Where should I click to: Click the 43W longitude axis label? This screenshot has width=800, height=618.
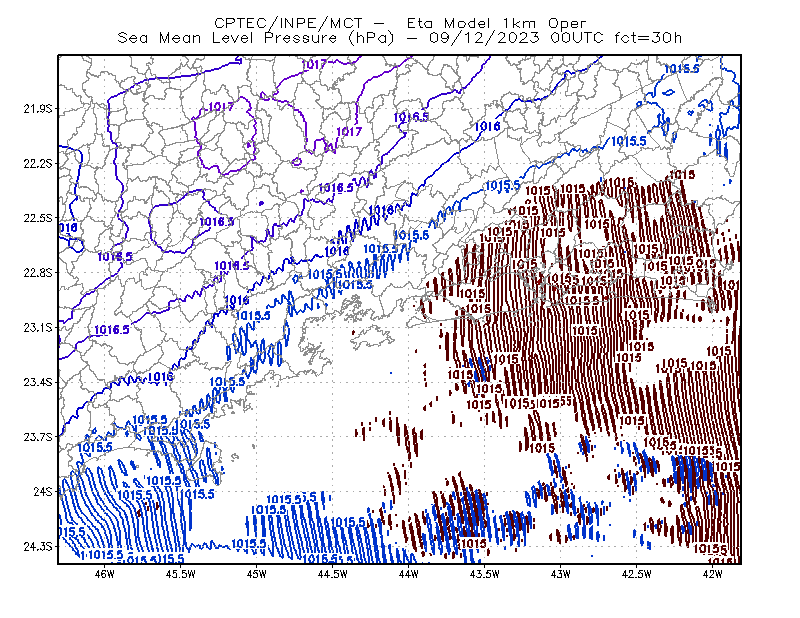[x=560, y=574]
